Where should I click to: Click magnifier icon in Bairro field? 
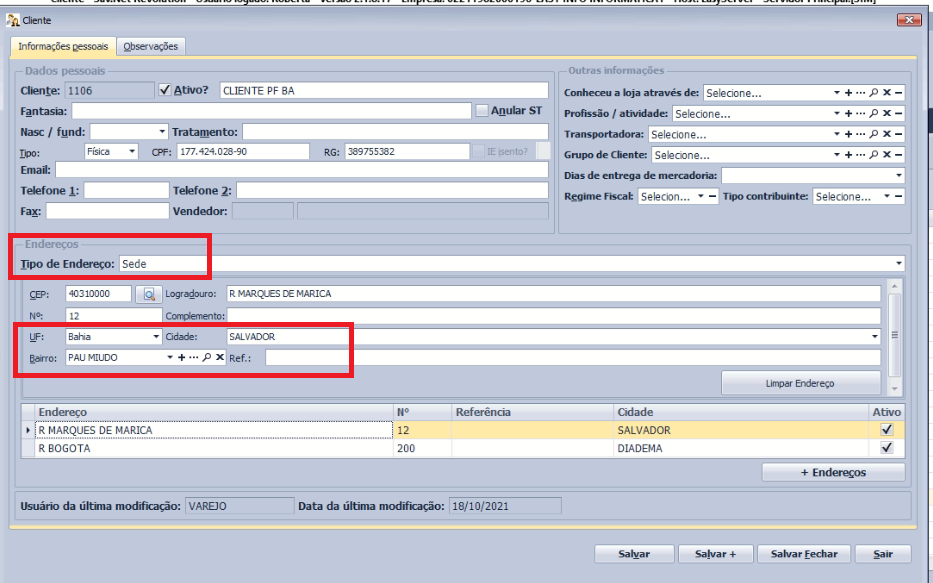click(x=206, y=357)
